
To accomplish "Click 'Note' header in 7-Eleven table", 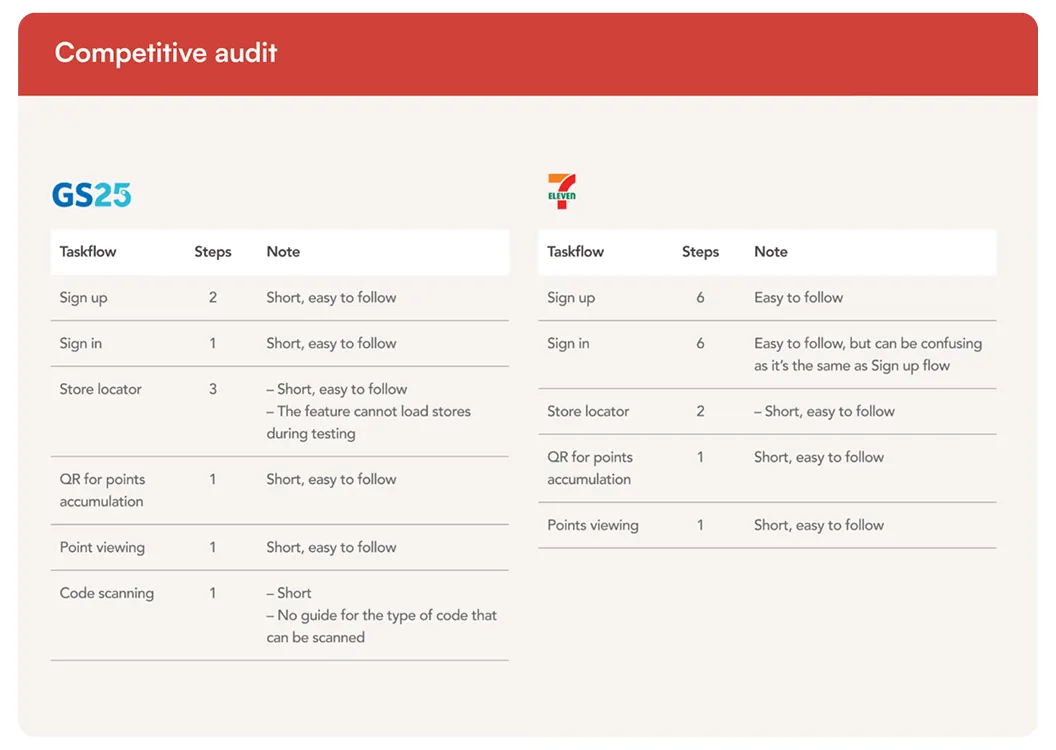I will pyautogui.click(x=770, y=252).
